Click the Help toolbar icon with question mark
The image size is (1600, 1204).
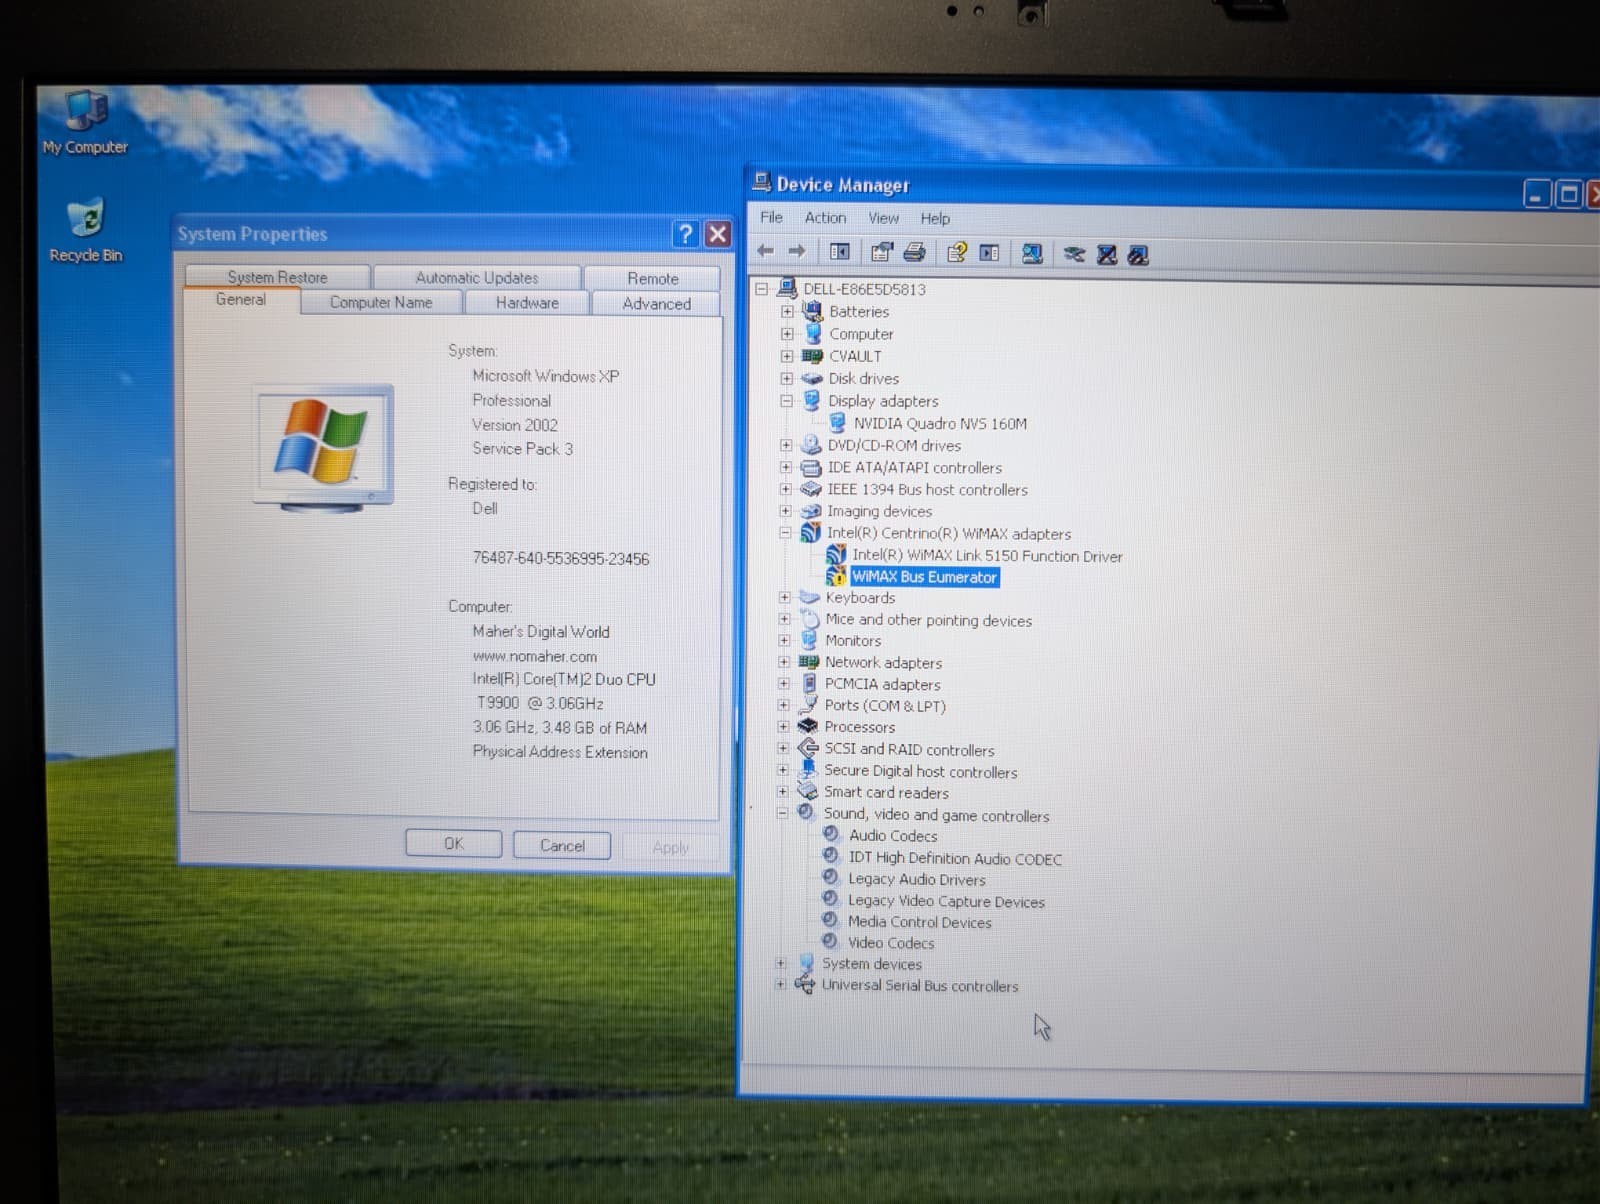coord(957,253)
